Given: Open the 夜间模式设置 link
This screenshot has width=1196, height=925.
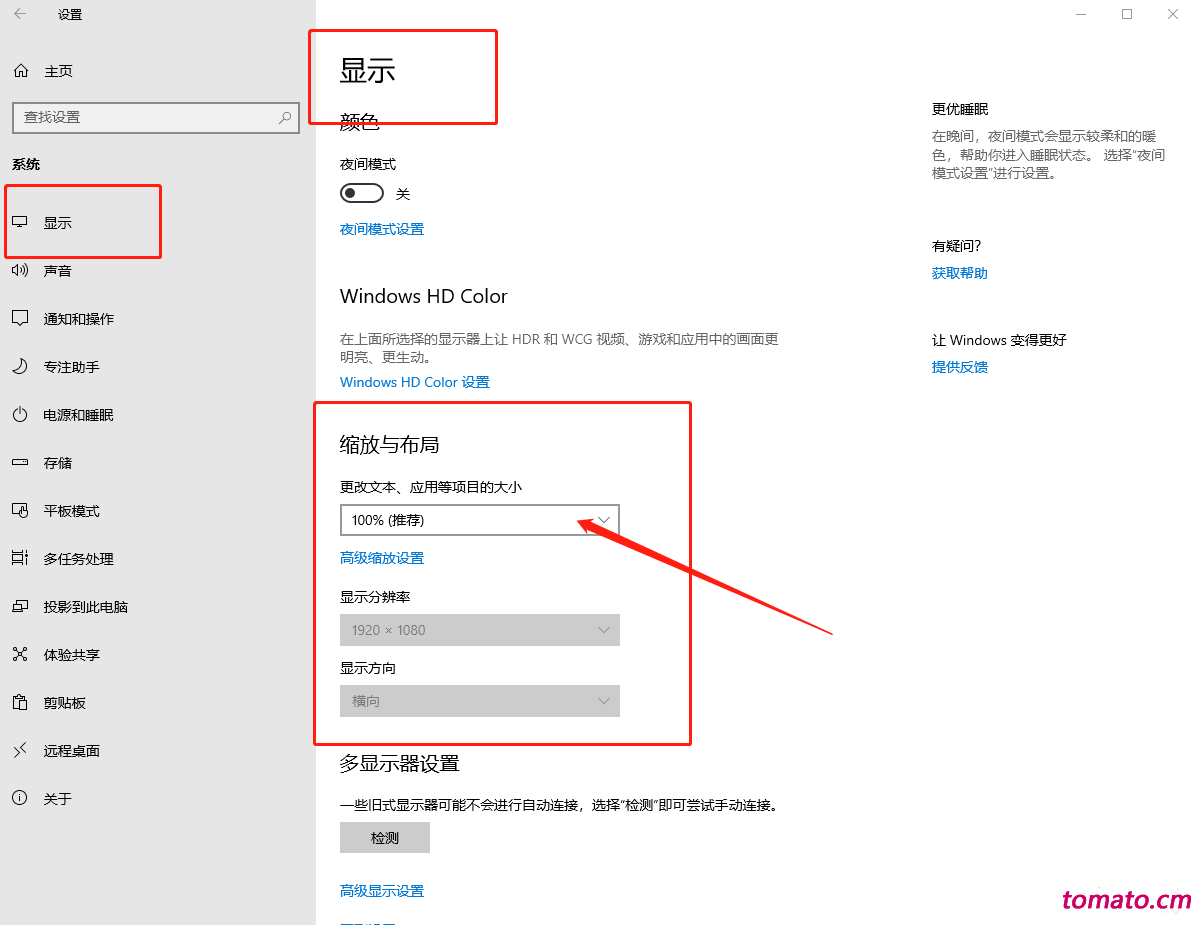Looking at the screenshot, I should (x=382, y=229).
